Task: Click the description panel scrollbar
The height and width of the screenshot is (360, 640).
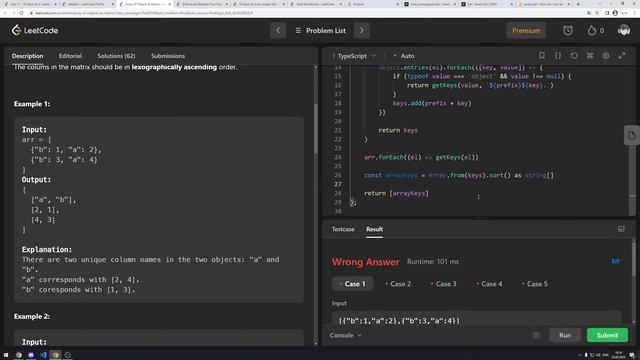Action: (x=316, y=128)
